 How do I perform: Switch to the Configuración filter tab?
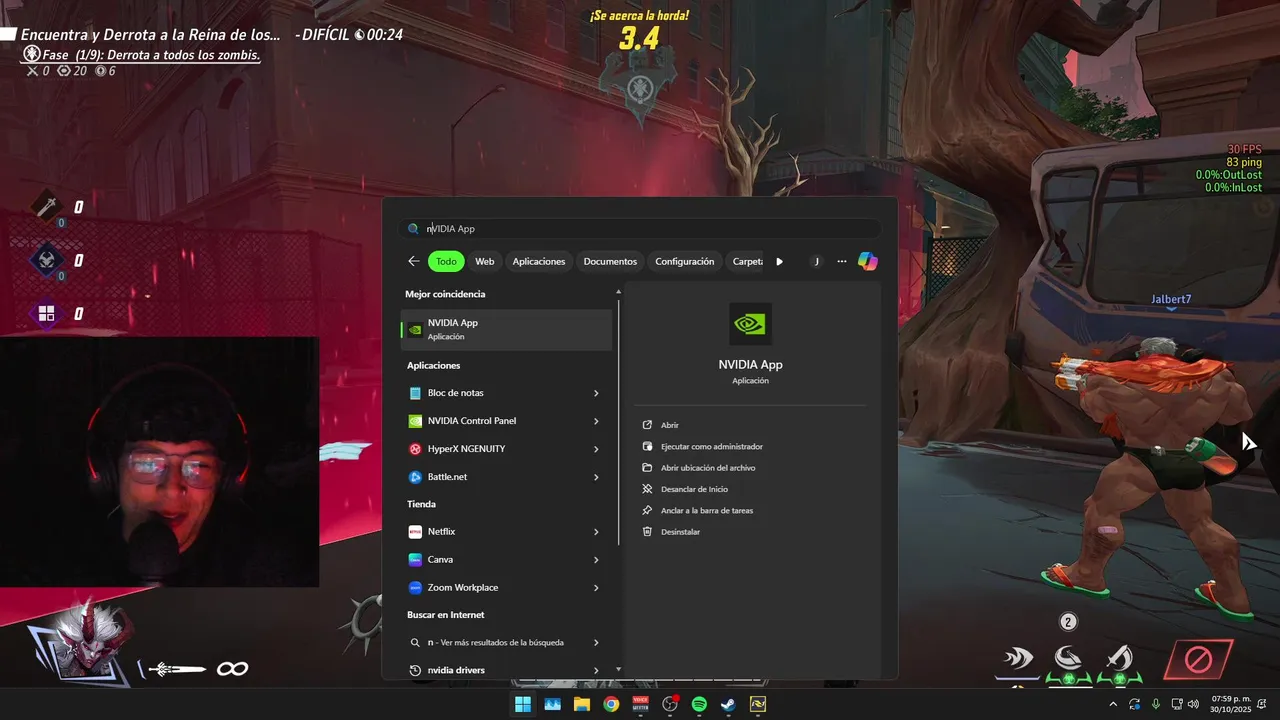(x=685, y=261)
